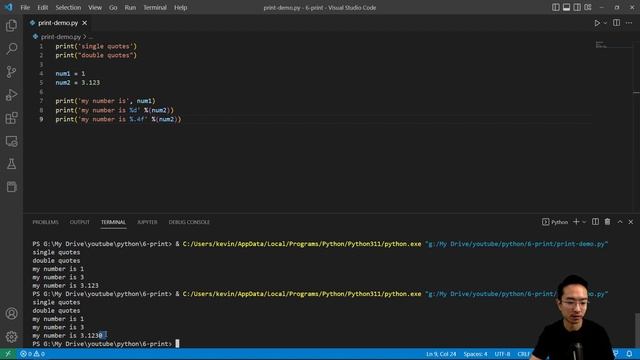Open the Testing flask view

click(11, 164)
